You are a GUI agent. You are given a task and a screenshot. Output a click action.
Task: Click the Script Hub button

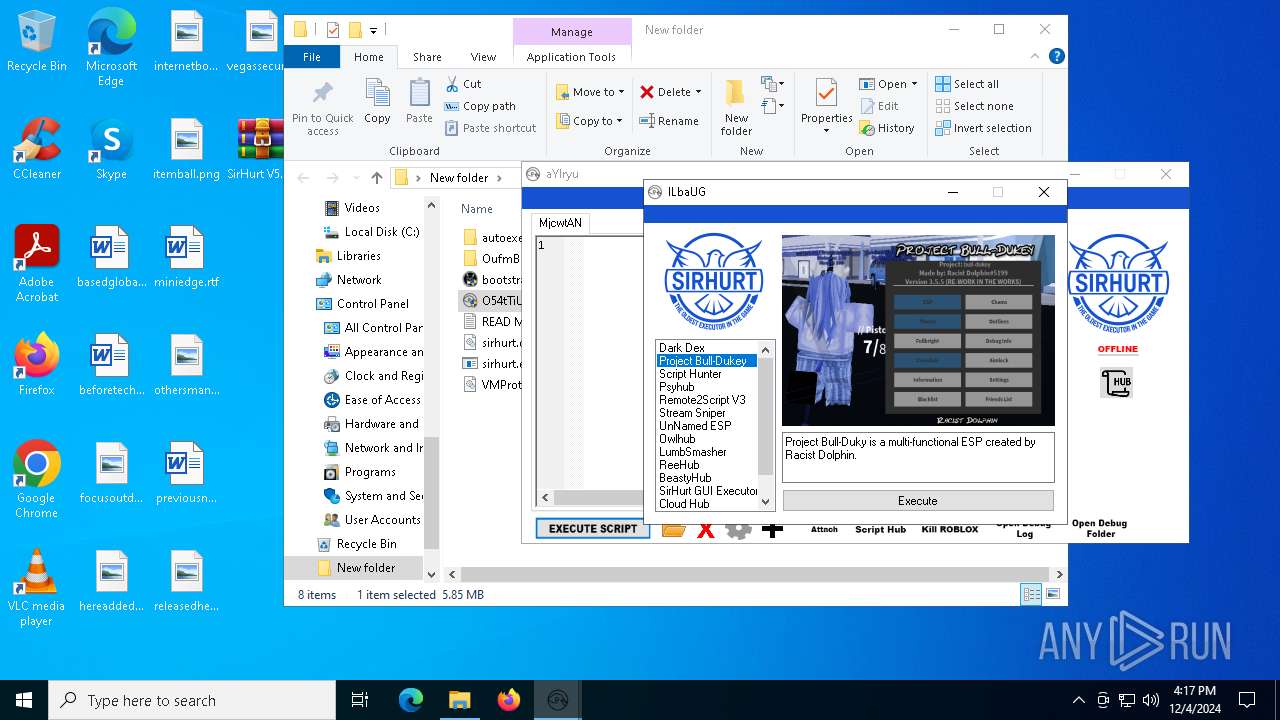880,529
